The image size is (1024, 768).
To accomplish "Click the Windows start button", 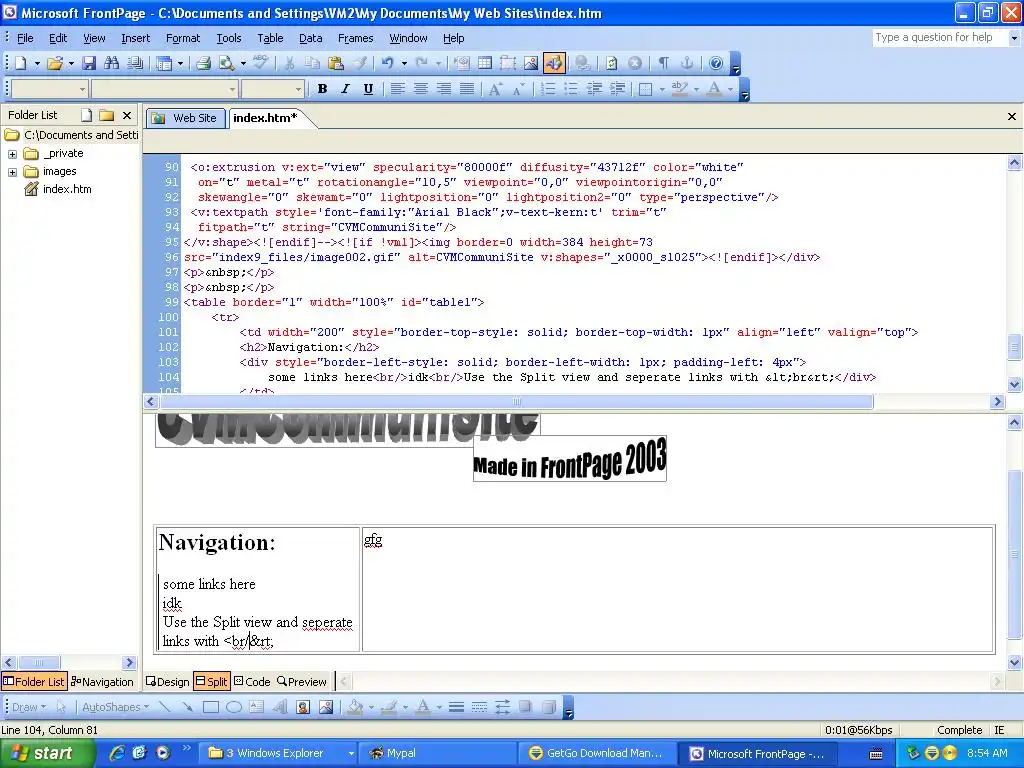I will pos(47,753).
